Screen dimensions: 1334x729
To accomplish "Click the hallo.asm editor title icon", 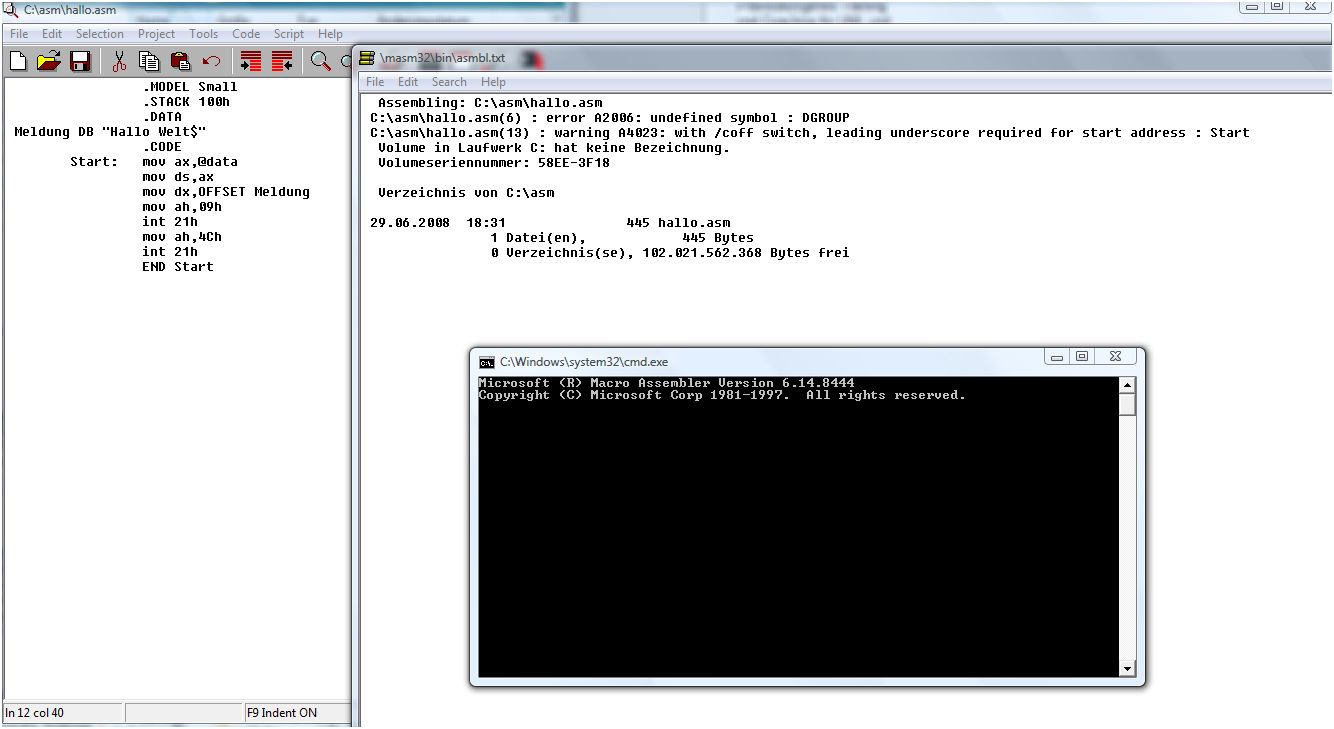I will point(11,9).
